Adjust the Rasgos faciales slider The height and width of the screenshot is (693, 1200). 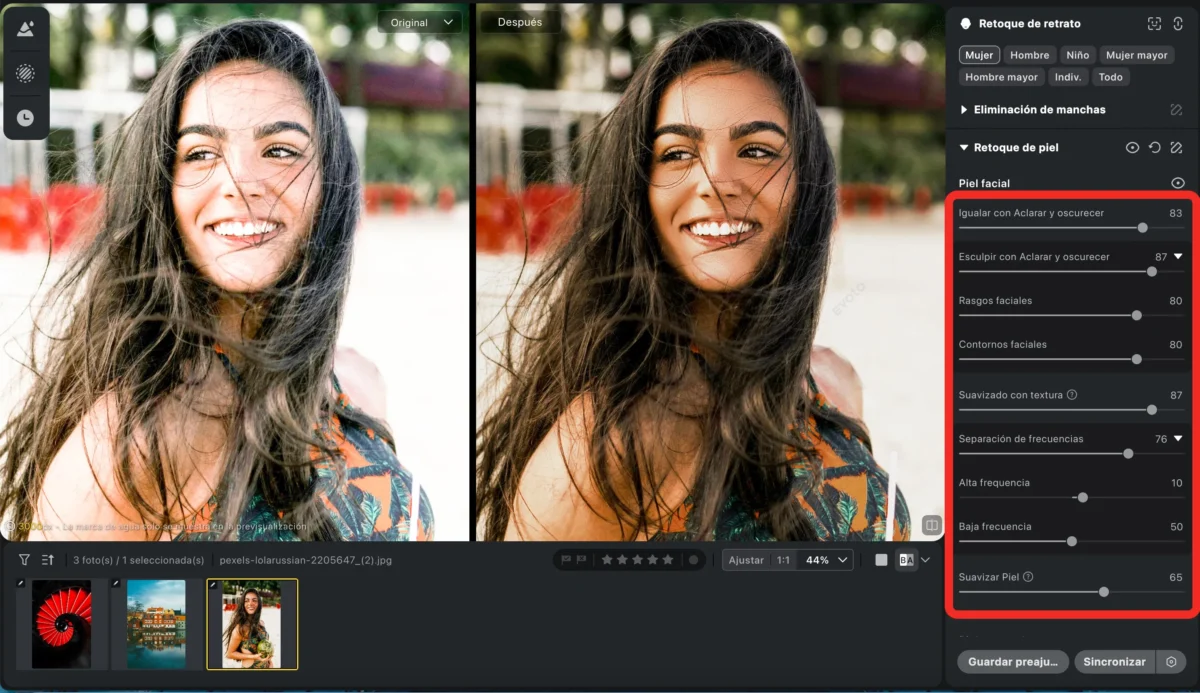(1136, 315)
